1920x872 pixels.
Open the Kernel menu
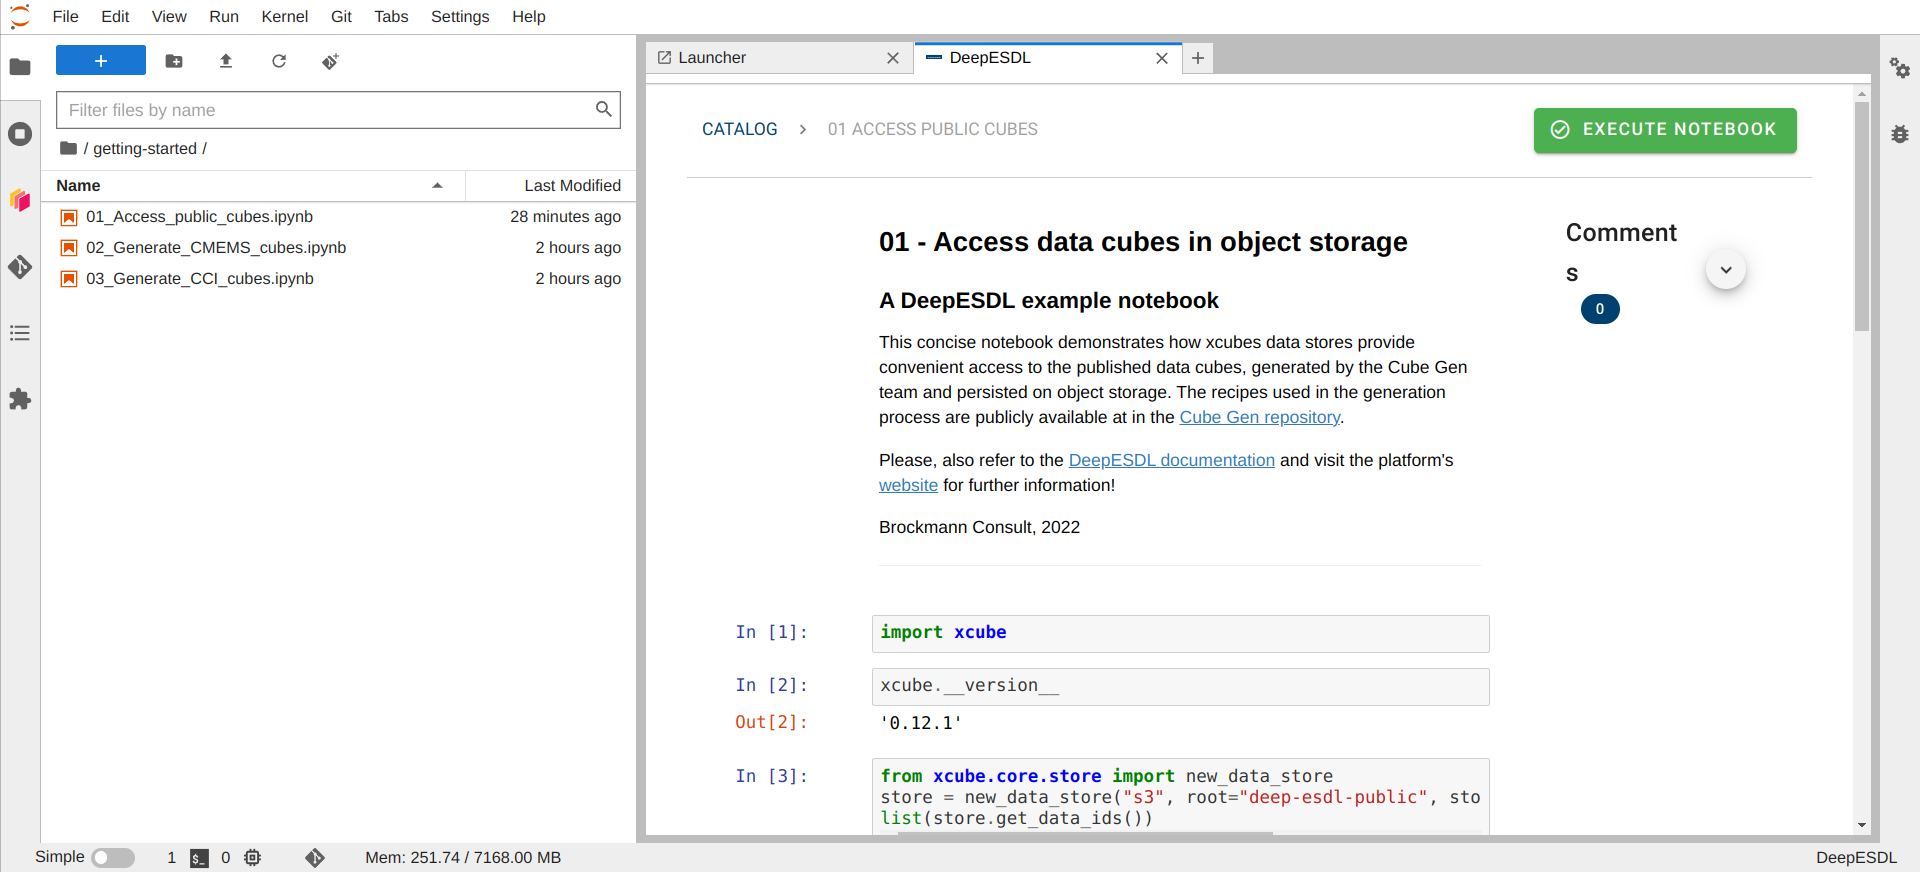pos(285,17)
